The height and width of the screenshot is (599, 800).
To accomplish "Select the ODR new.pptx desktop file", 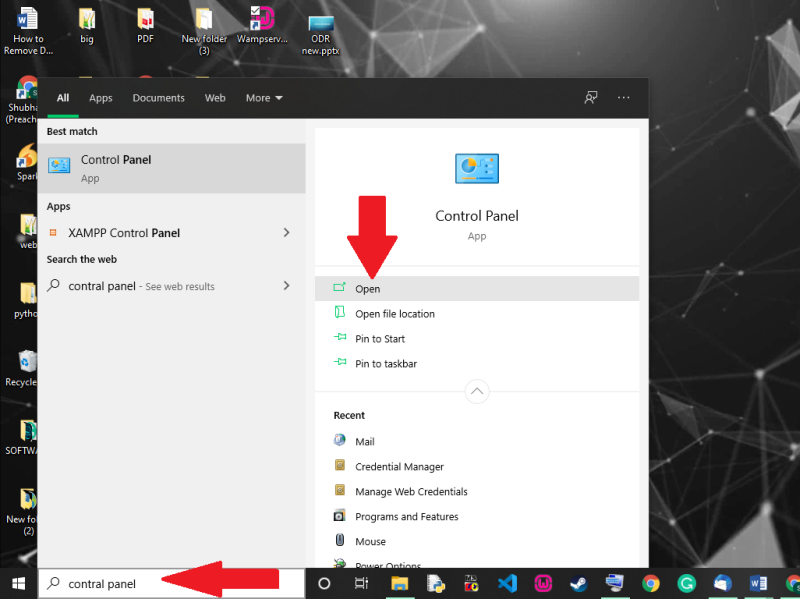I will click(320, 35).
